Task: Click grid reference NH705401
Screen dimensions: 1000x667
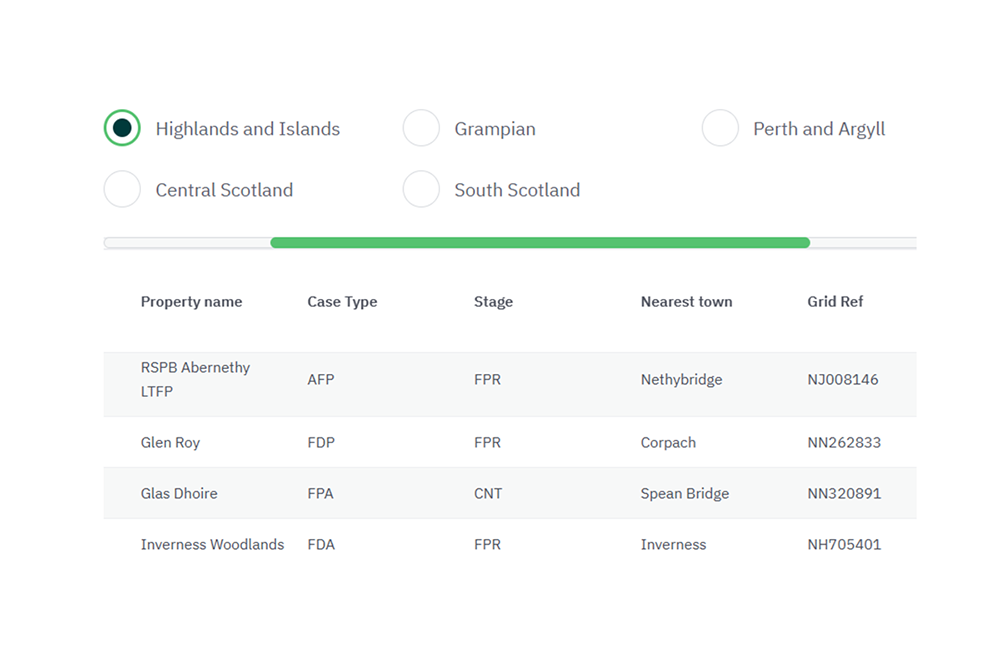Action: pyautogui.click(x=845, y=544)
